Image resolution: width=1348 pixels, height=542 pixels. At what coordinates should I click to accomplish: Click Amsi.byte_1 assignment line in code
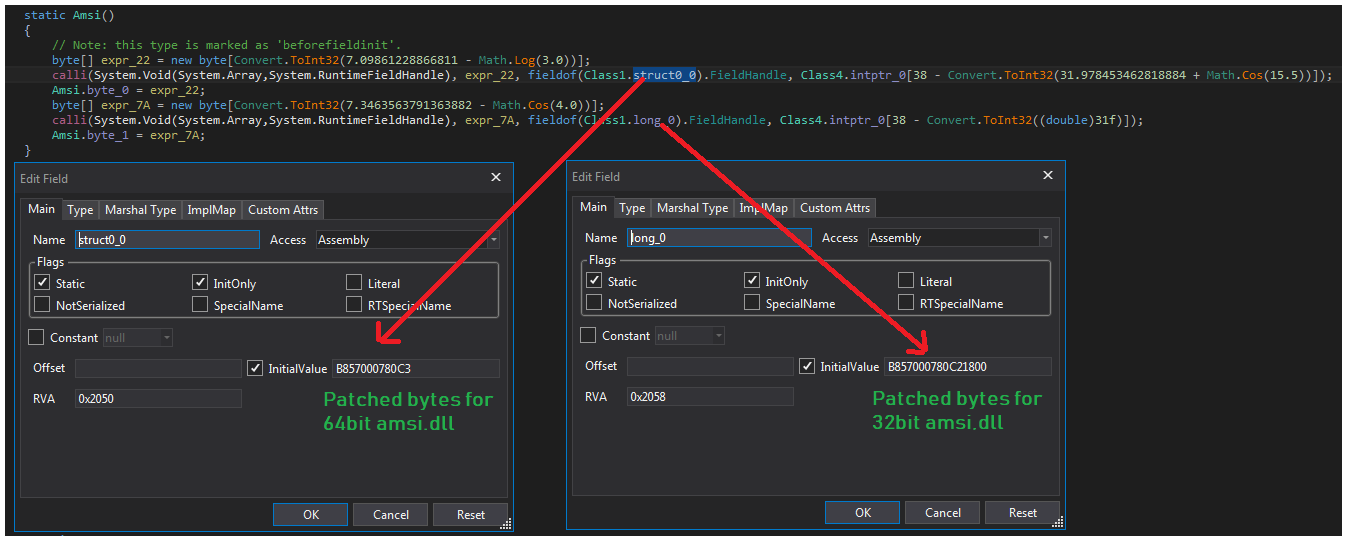tap(128, 135)
